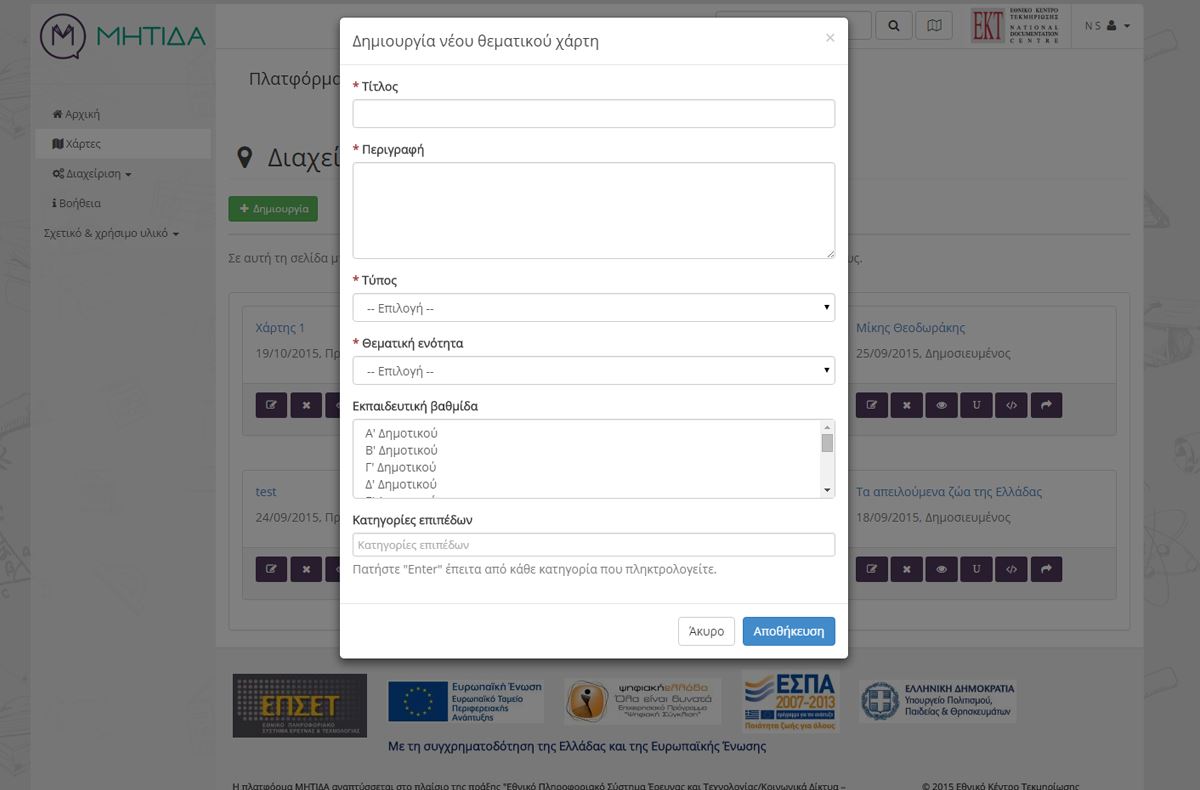The image size is (1200, 790).
Task: Toggle eye visibility for Μίκης Θεοδωράκης map
Action: tap(941, 405)
